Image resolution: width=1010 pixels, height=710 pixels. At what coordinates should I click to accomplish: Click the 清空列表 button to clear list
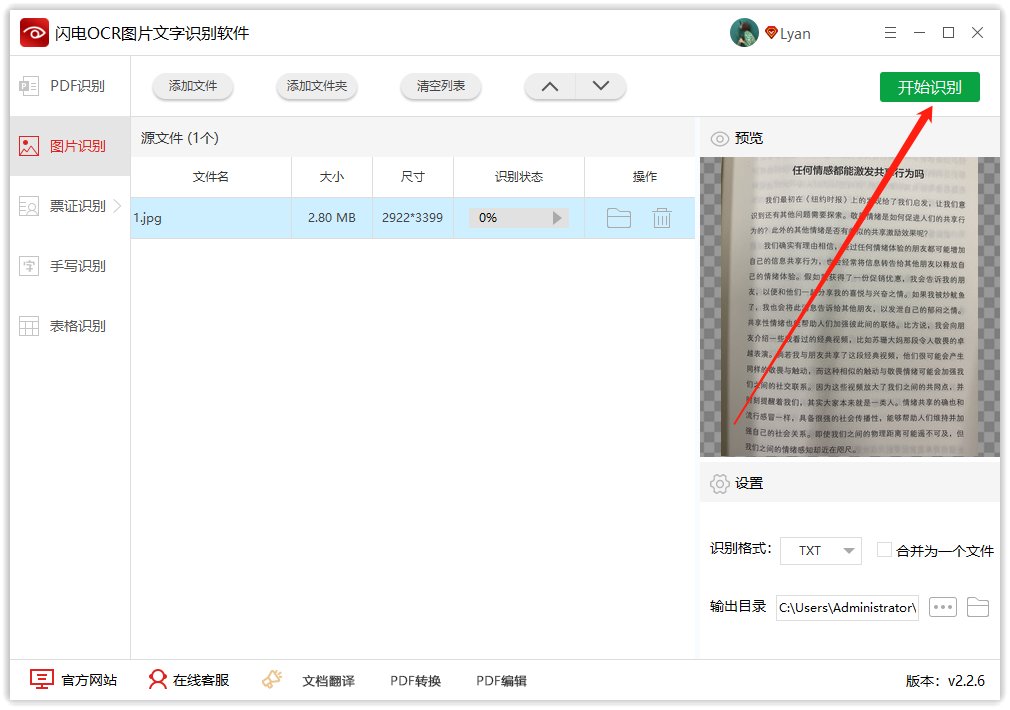click(x=440, y=87)
